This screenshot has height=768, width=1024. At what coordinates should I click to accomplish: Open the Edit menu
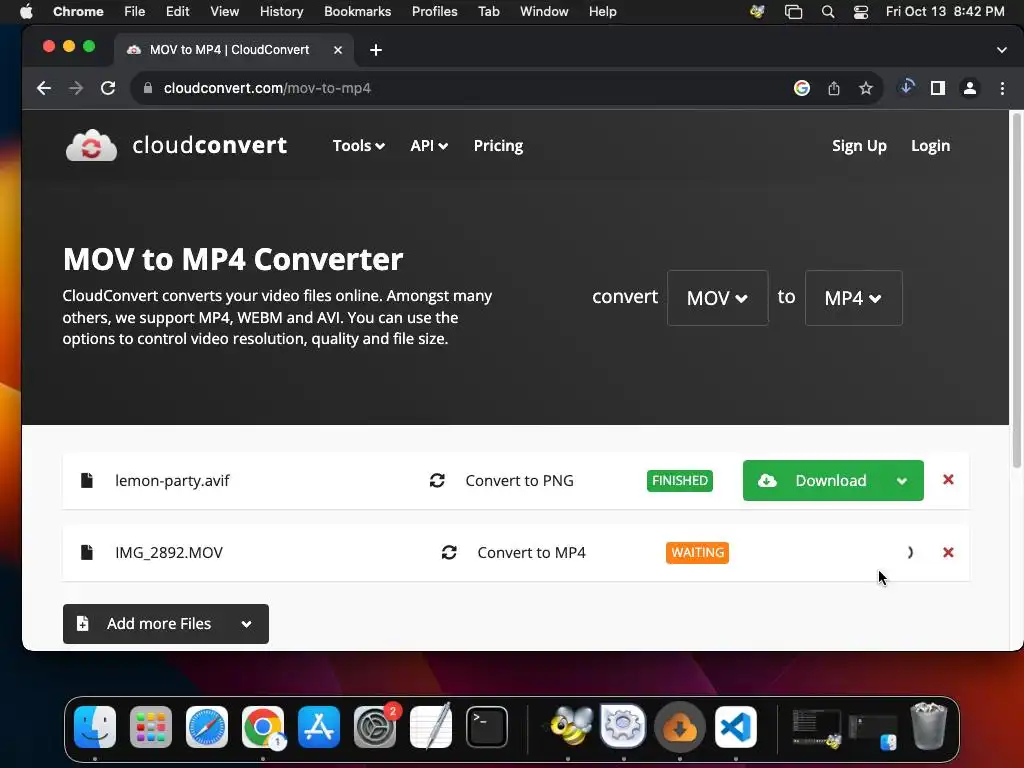click(177, 12)
